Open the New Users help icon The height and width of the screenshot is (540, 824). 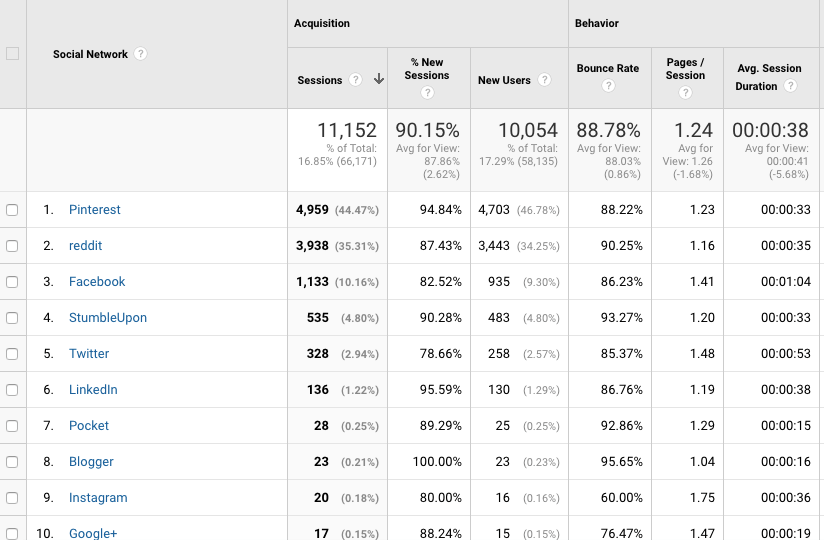coord(544,79)
